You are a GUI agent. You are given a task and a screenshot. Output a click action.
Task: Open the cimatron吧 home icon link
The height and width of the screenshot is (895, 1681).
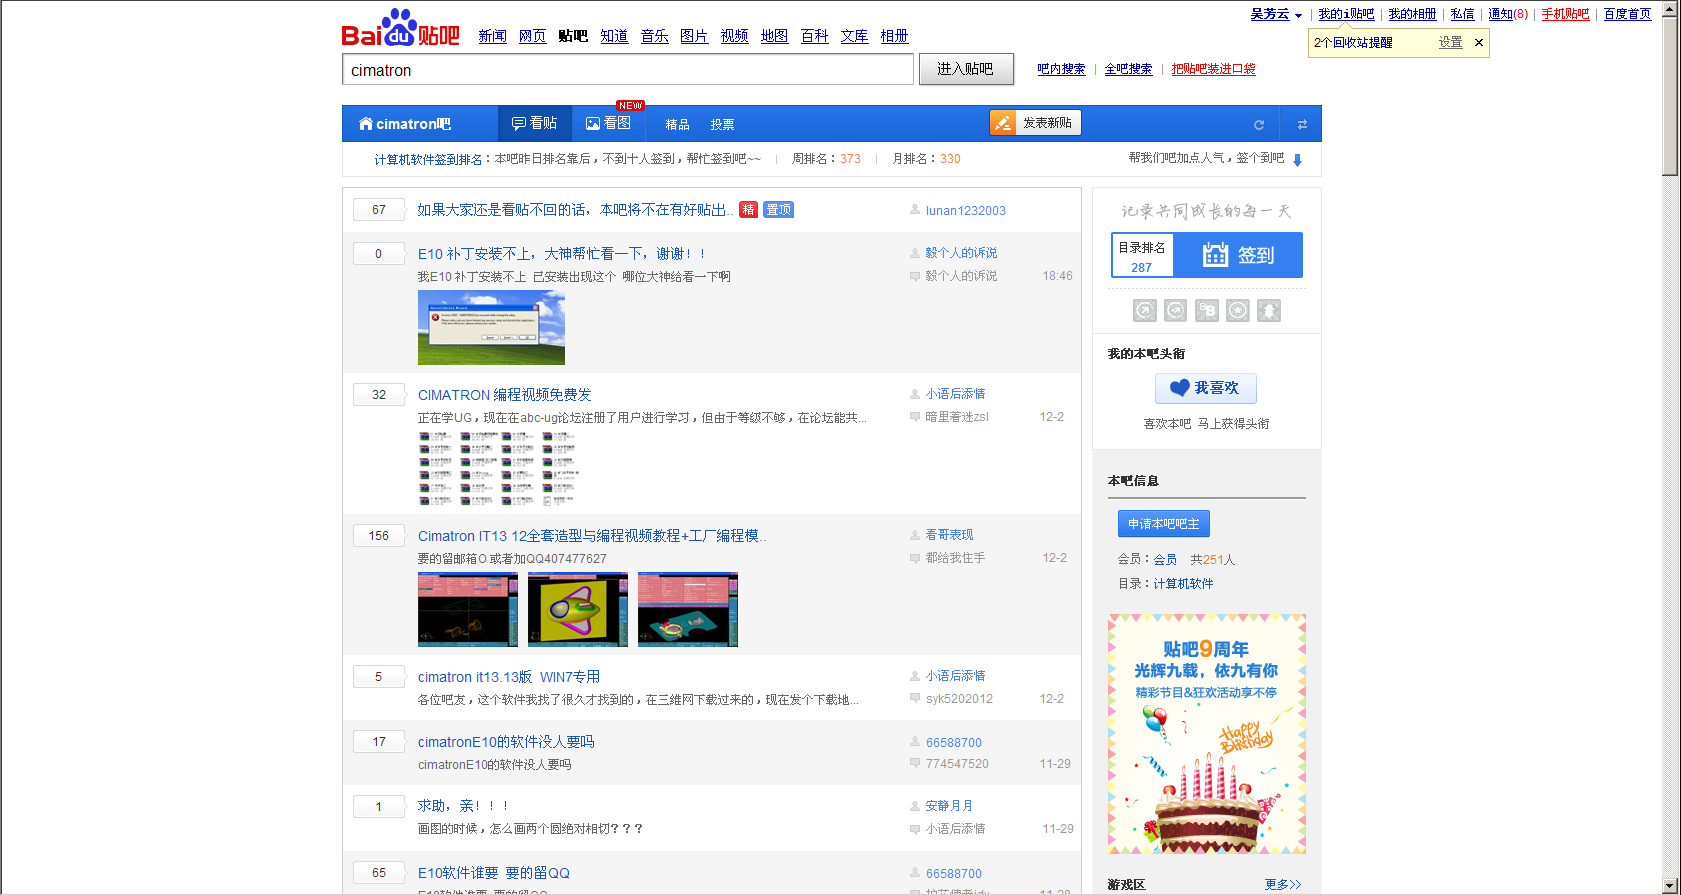coord(405,124)
